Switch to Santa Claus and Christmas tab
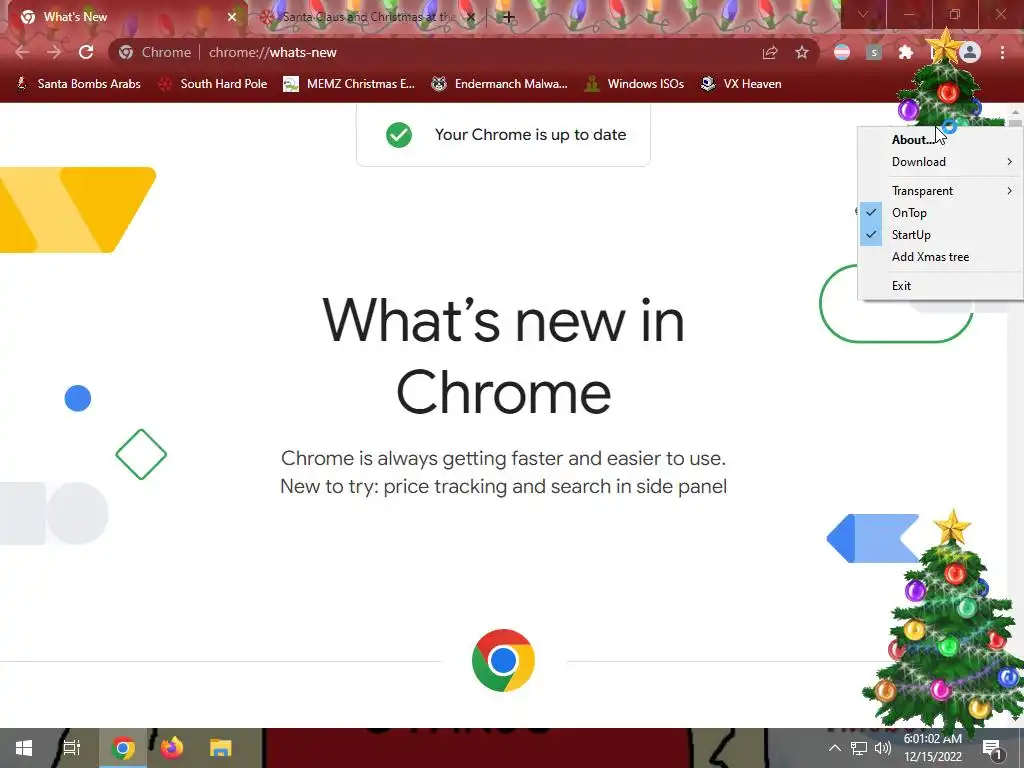This screenshot has width=1024, height=768. pyautogui.click(x=369, y=17)
